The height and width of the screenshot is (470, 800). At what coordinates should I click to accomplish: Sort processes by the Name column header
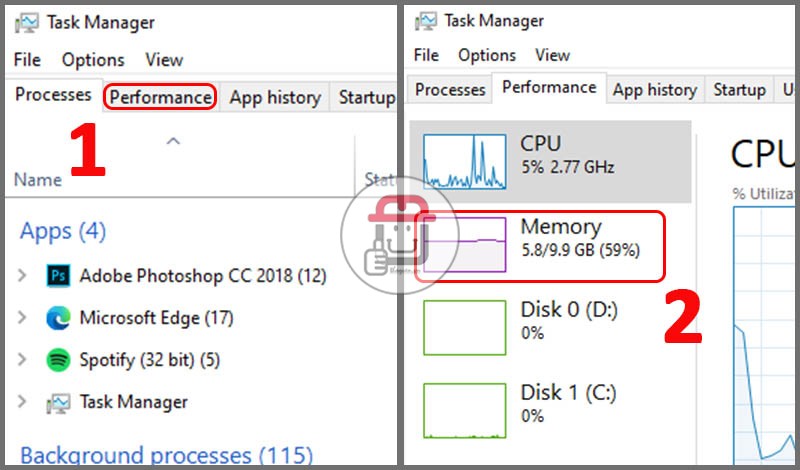coord(38,180)
